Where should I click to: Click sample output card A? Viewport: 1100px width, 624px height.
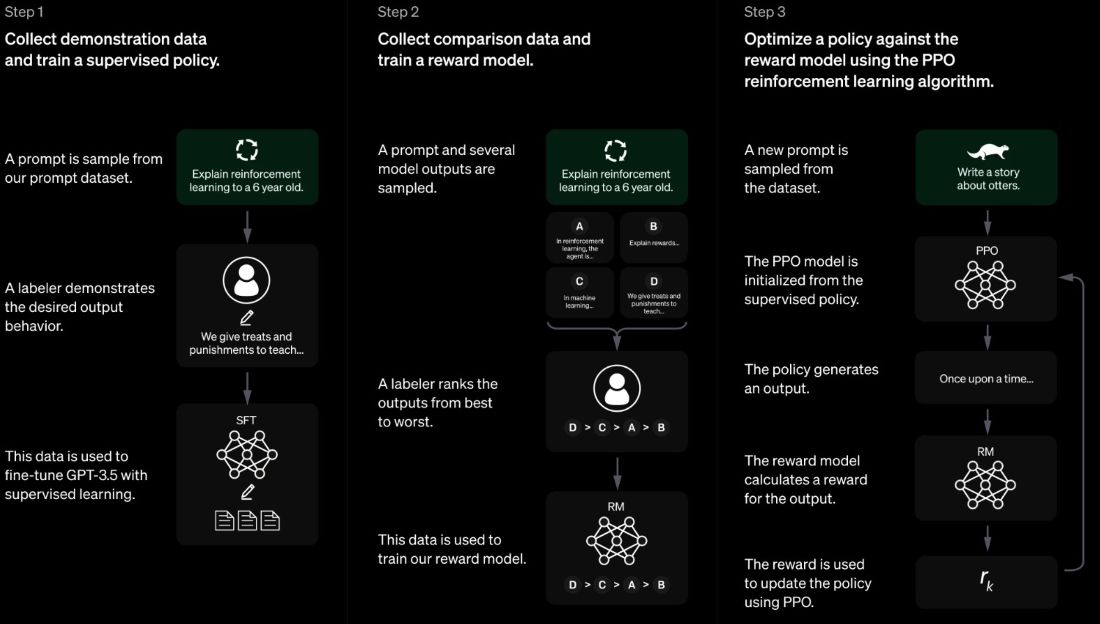tap(580, 237)
